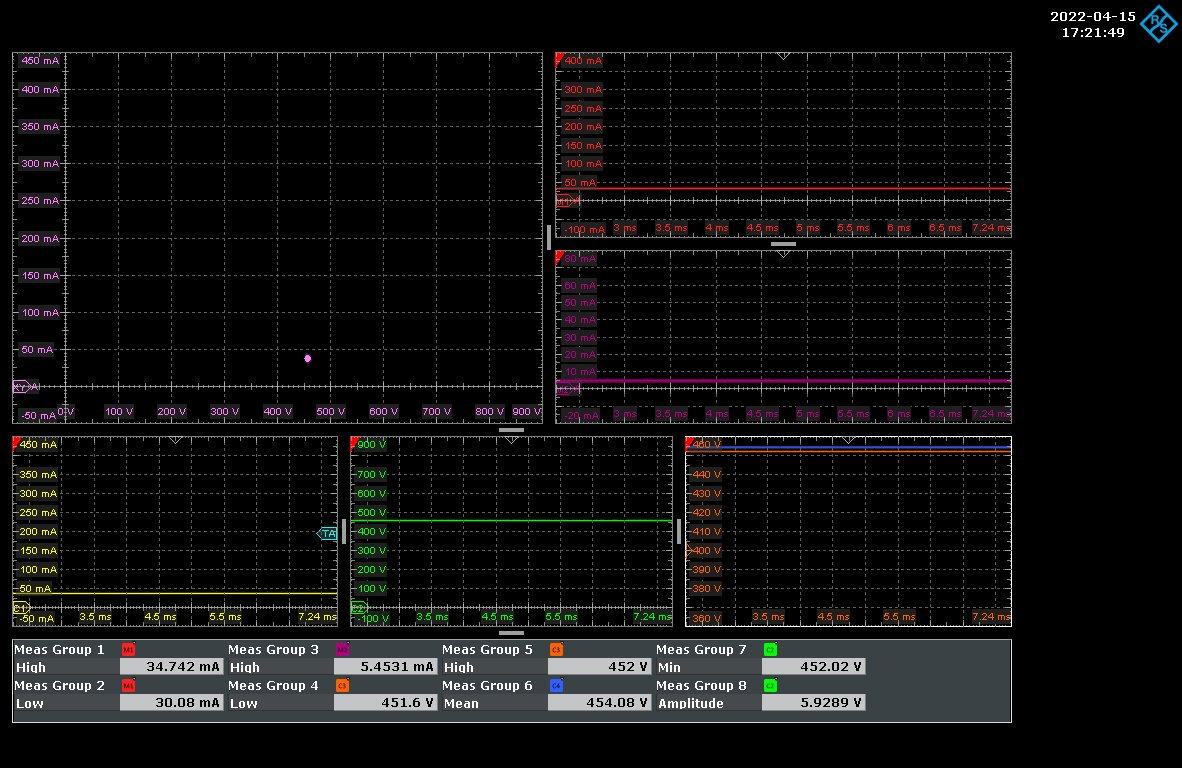The image size is (1182, 768).
Task: Click the divider handle between XY and M1 diagrams
Action: click(549, 237)
